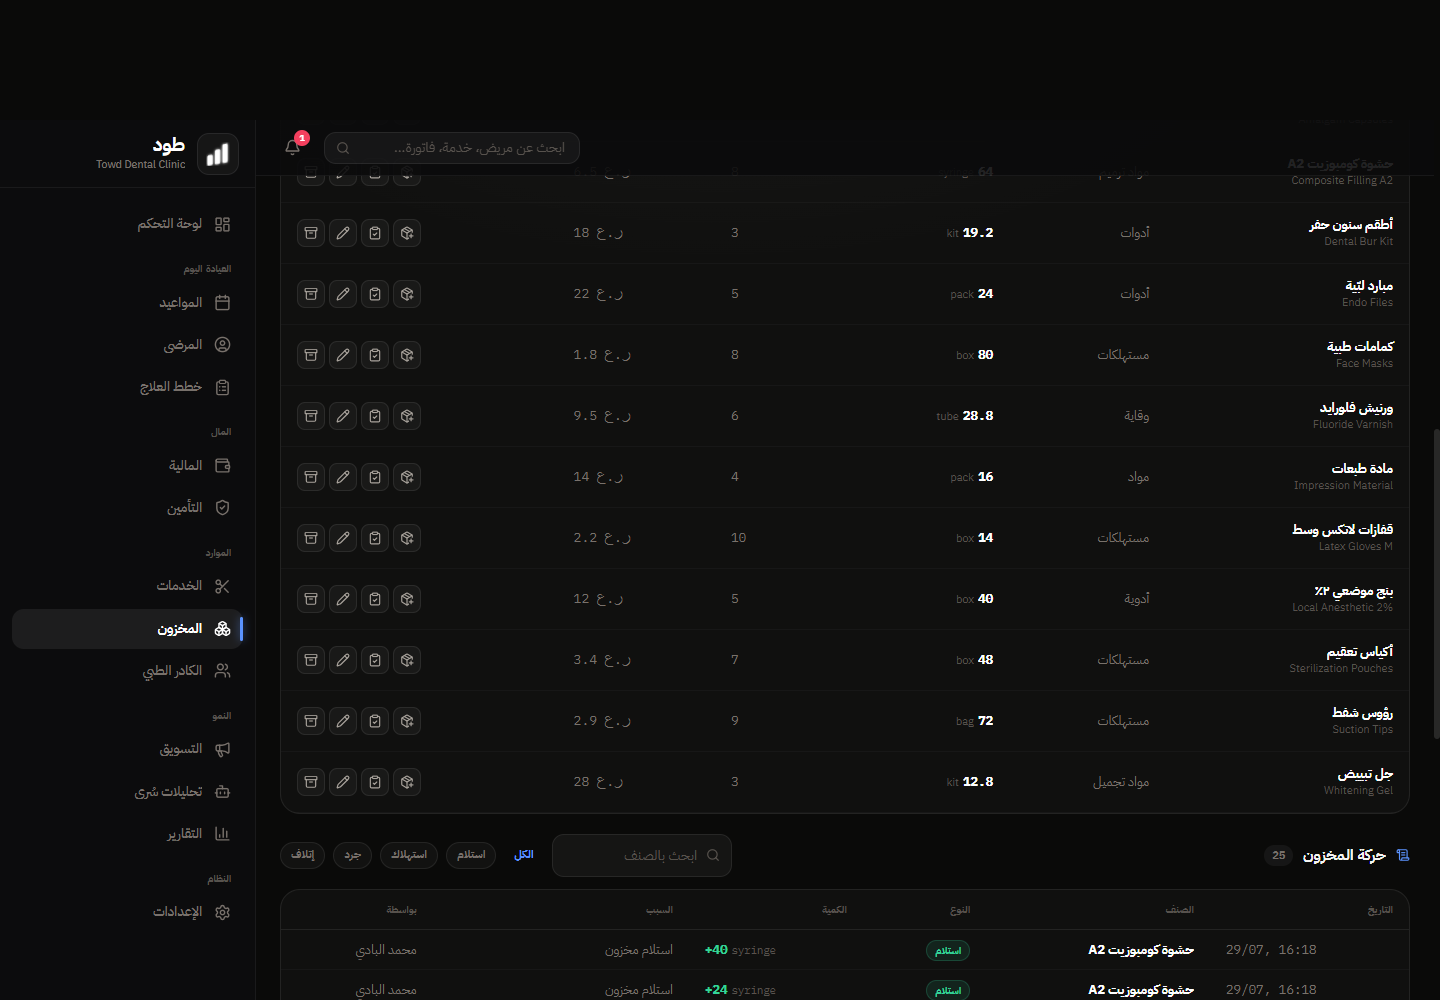1440x1000 pixels.
Task: Edit the Latex Gloves M item
Action: pyautogui.click(x=343, y=538)
